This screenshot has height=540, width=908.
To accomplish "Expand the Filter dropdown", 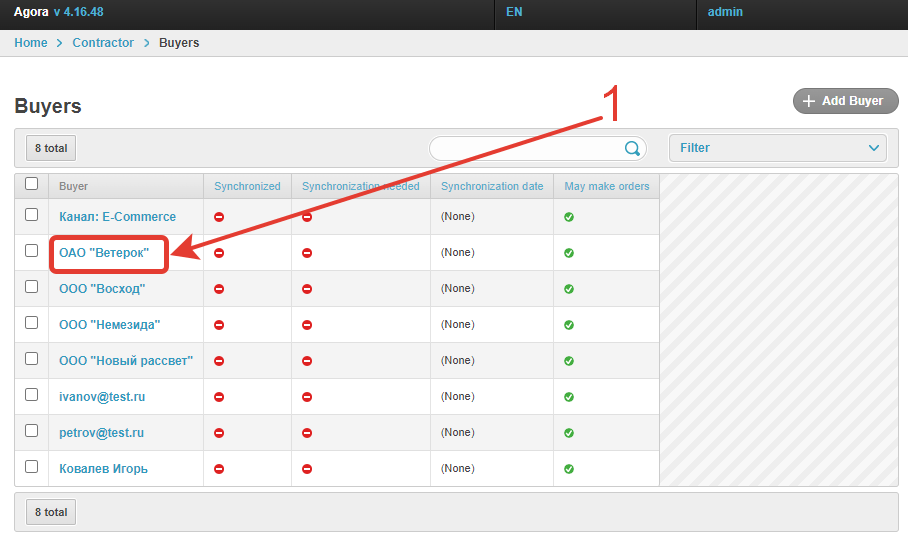I will (777, 148).
